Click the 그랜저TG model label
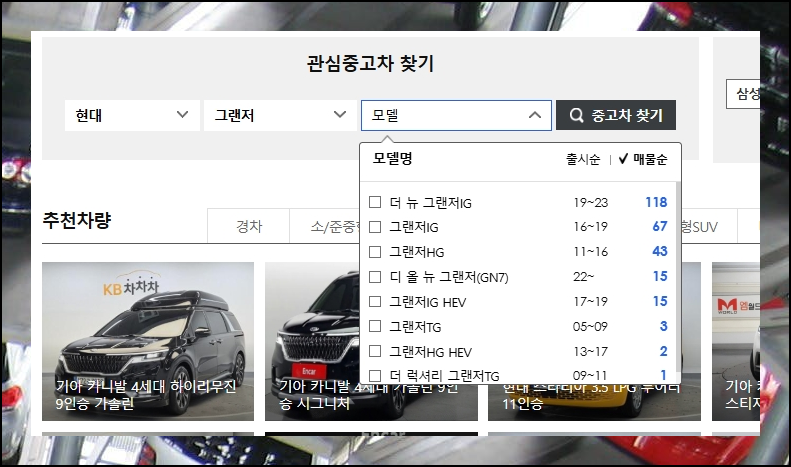 click(x=415, y=327)
